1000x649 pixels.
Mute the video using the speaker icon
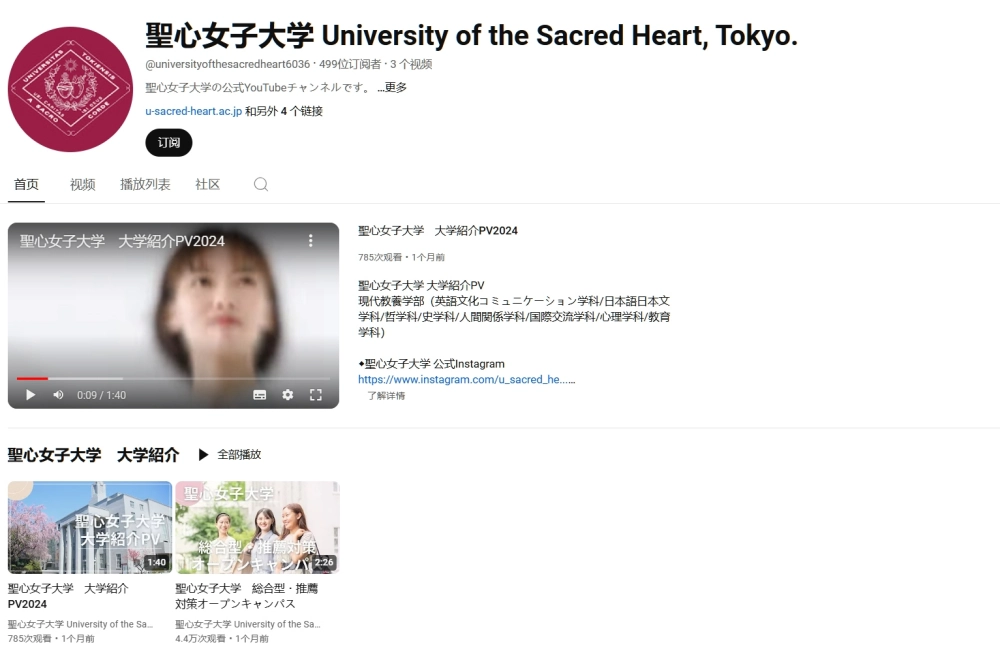(x=58, y=395)
